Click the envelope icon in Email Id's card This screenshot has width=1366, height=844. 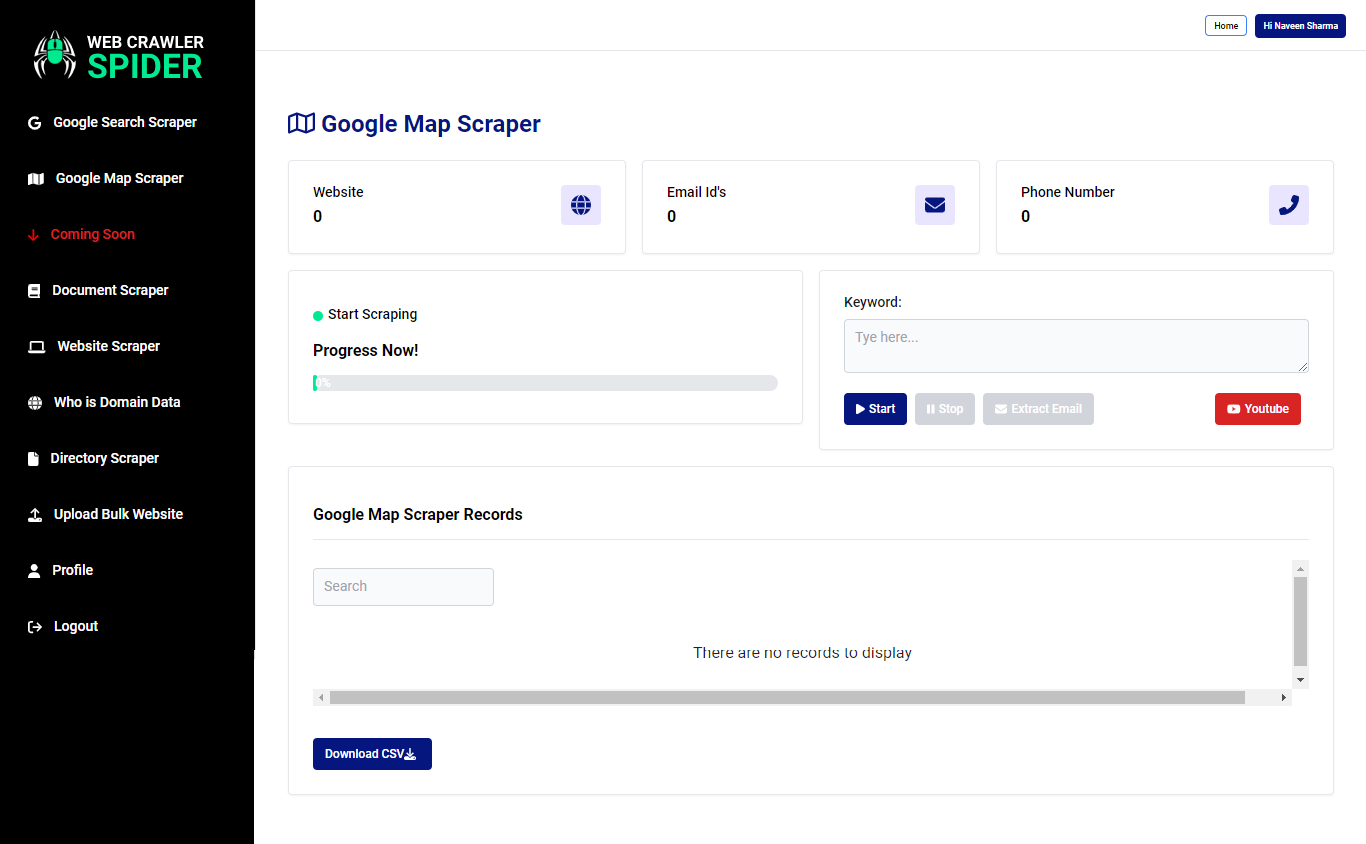pyautogui.click(x=935, y=205)
